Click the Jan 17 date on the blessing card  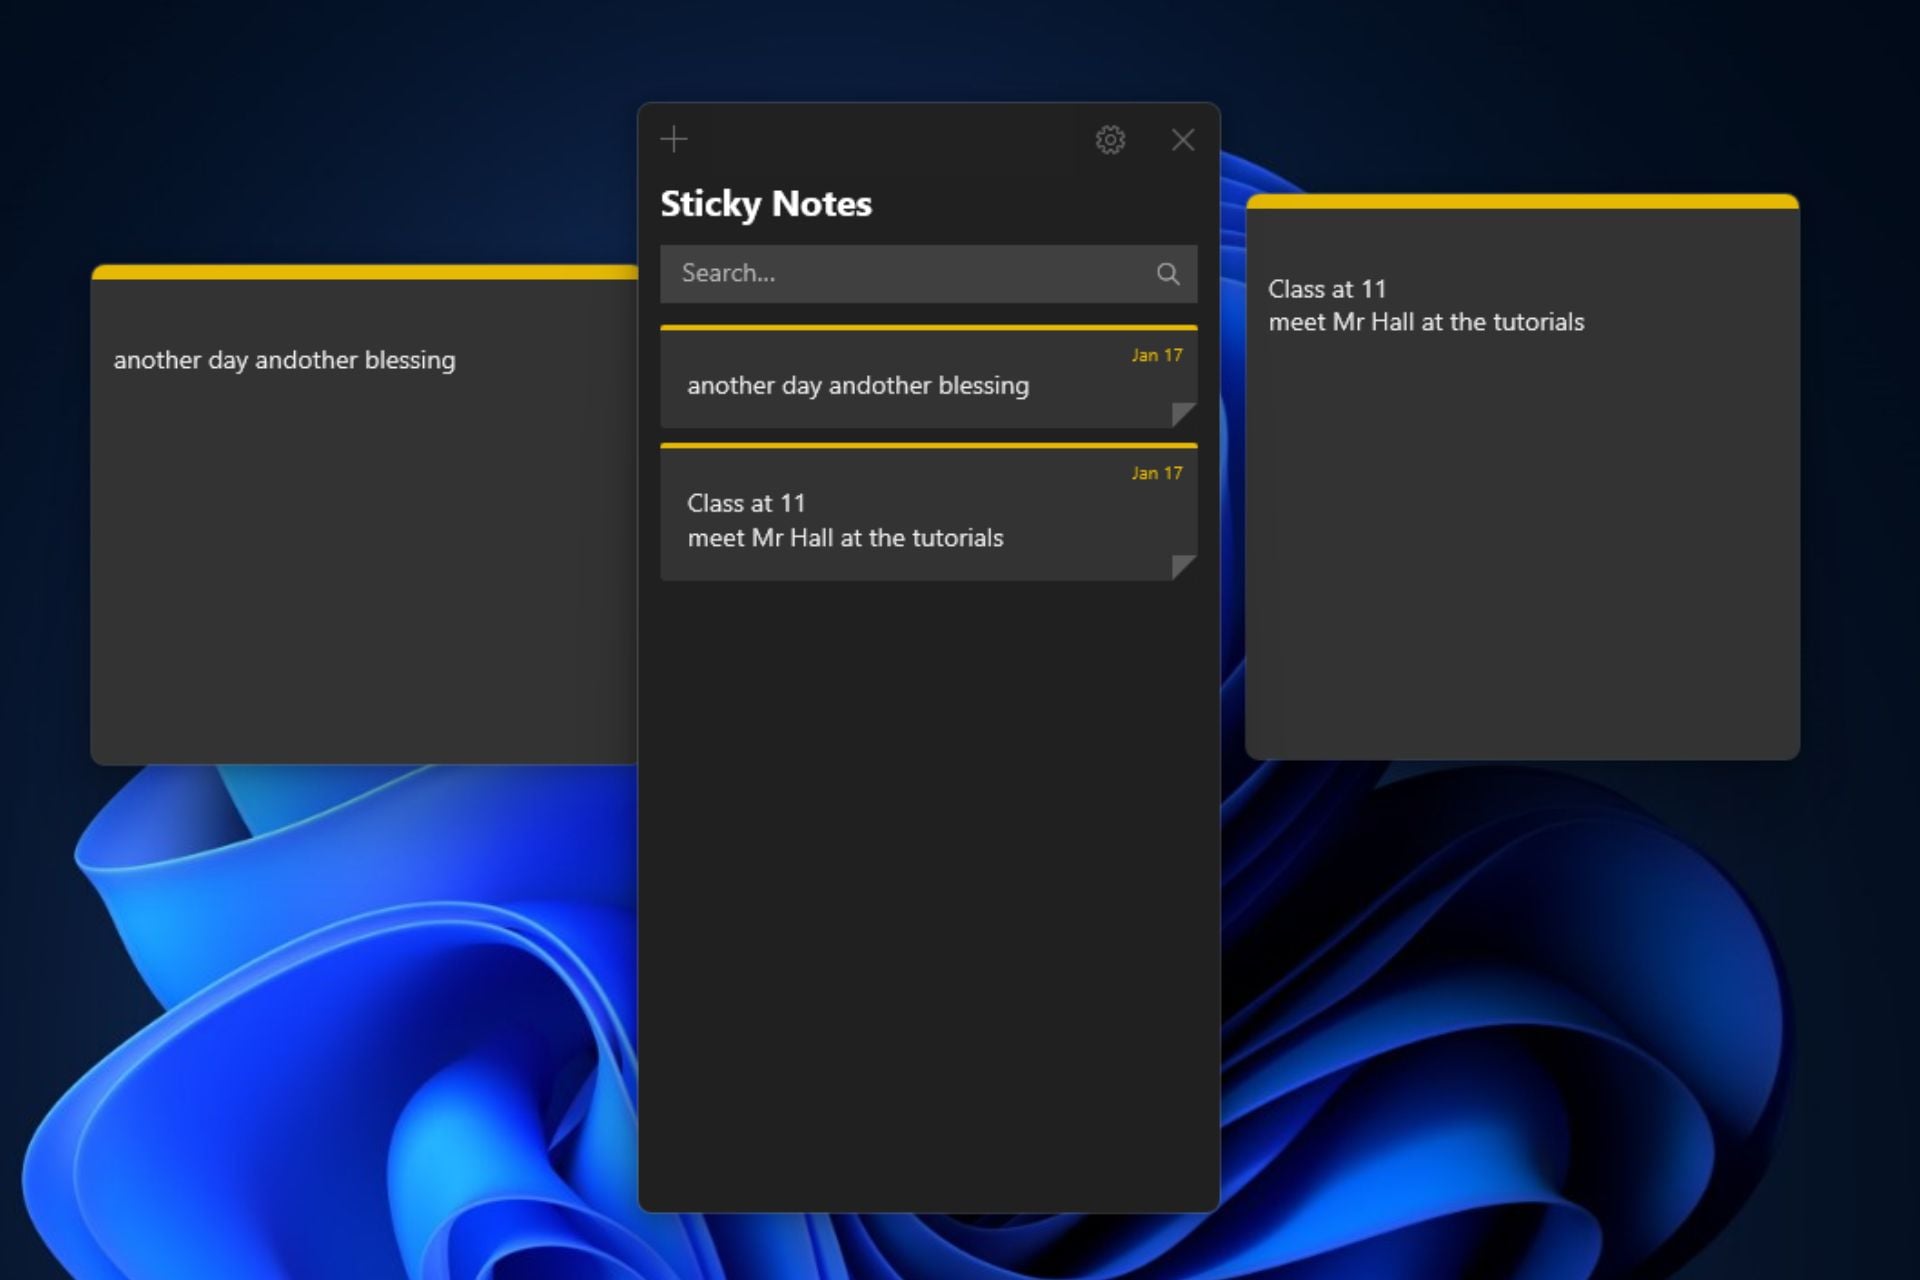pos(1157,356)
